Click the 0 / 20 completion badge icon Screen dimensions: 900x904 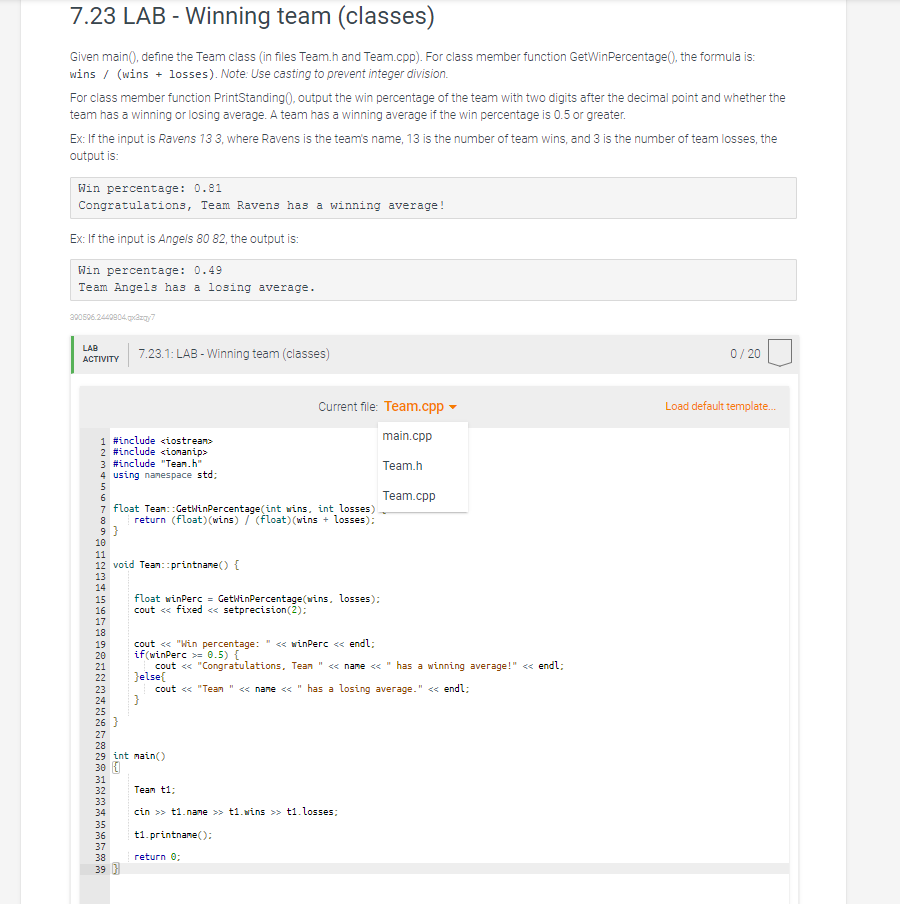pyautogui.click(x=780, y=353)
